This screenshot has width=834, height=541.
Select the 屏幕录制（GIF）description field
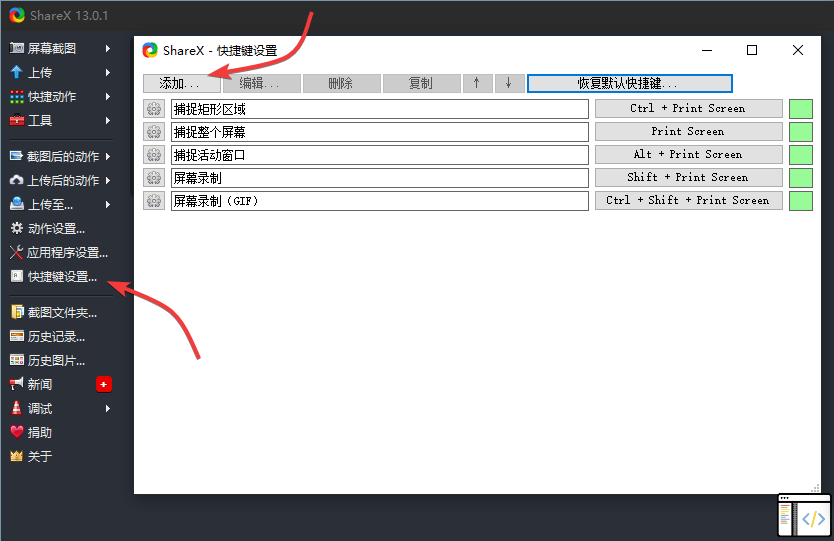point(379,201)
